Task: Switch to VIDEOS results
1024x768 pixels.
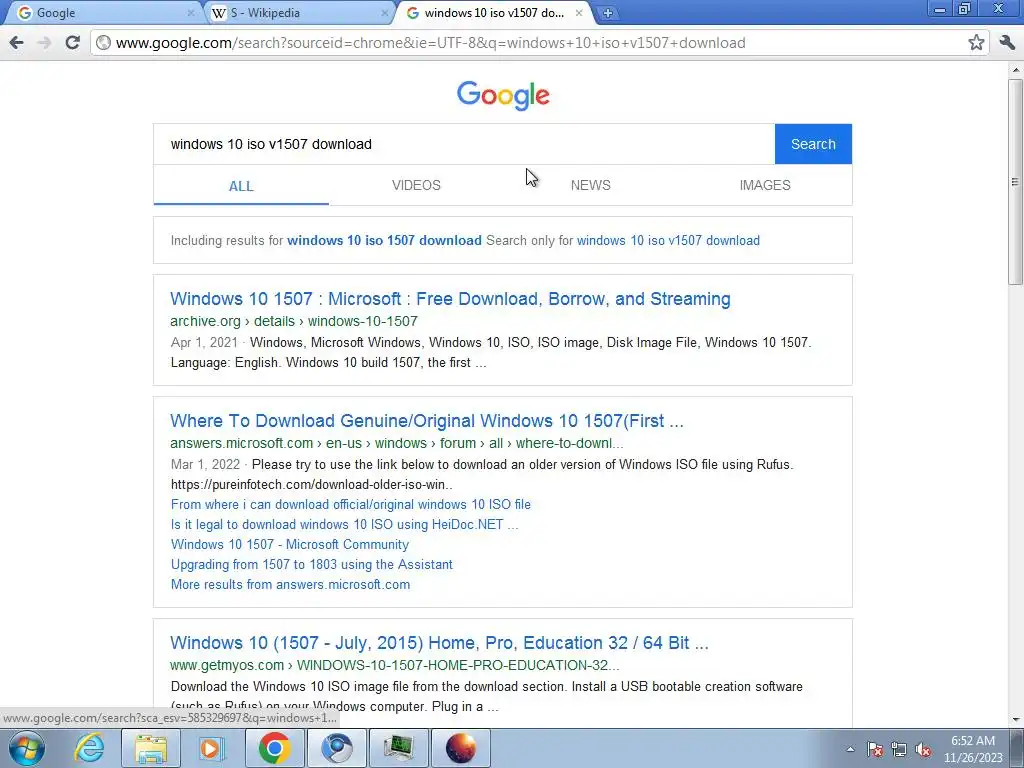Action: coord(416,185)
